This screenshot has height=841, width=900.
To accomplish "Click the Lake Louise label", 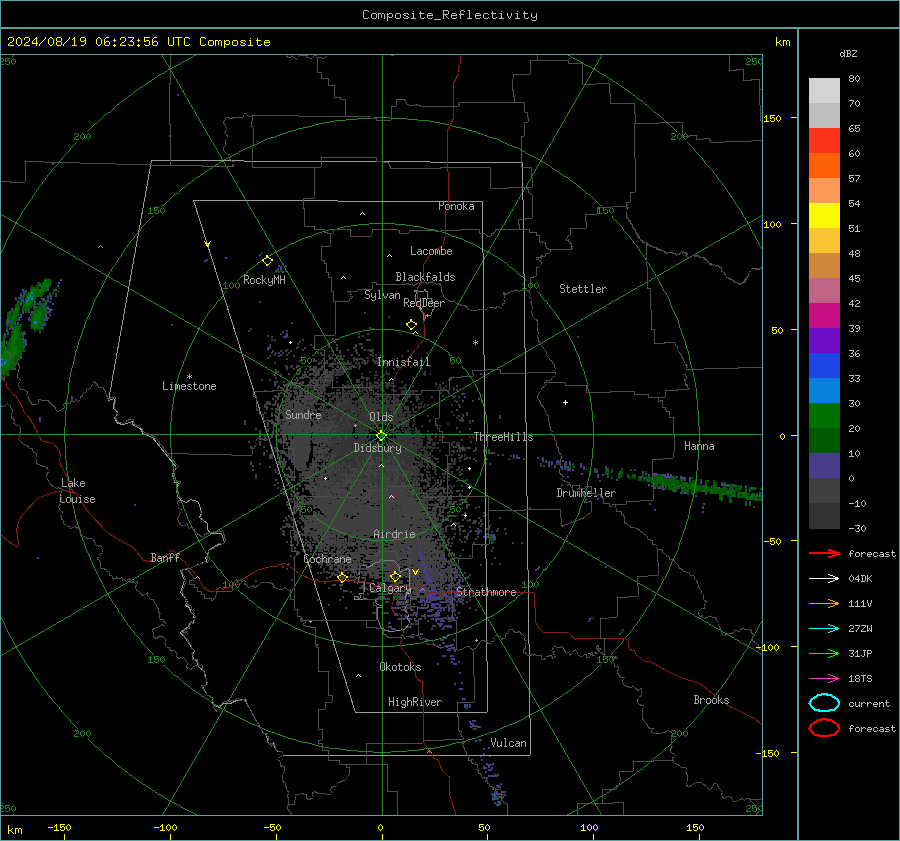I will pyautogui.click(x=77, y=491).
